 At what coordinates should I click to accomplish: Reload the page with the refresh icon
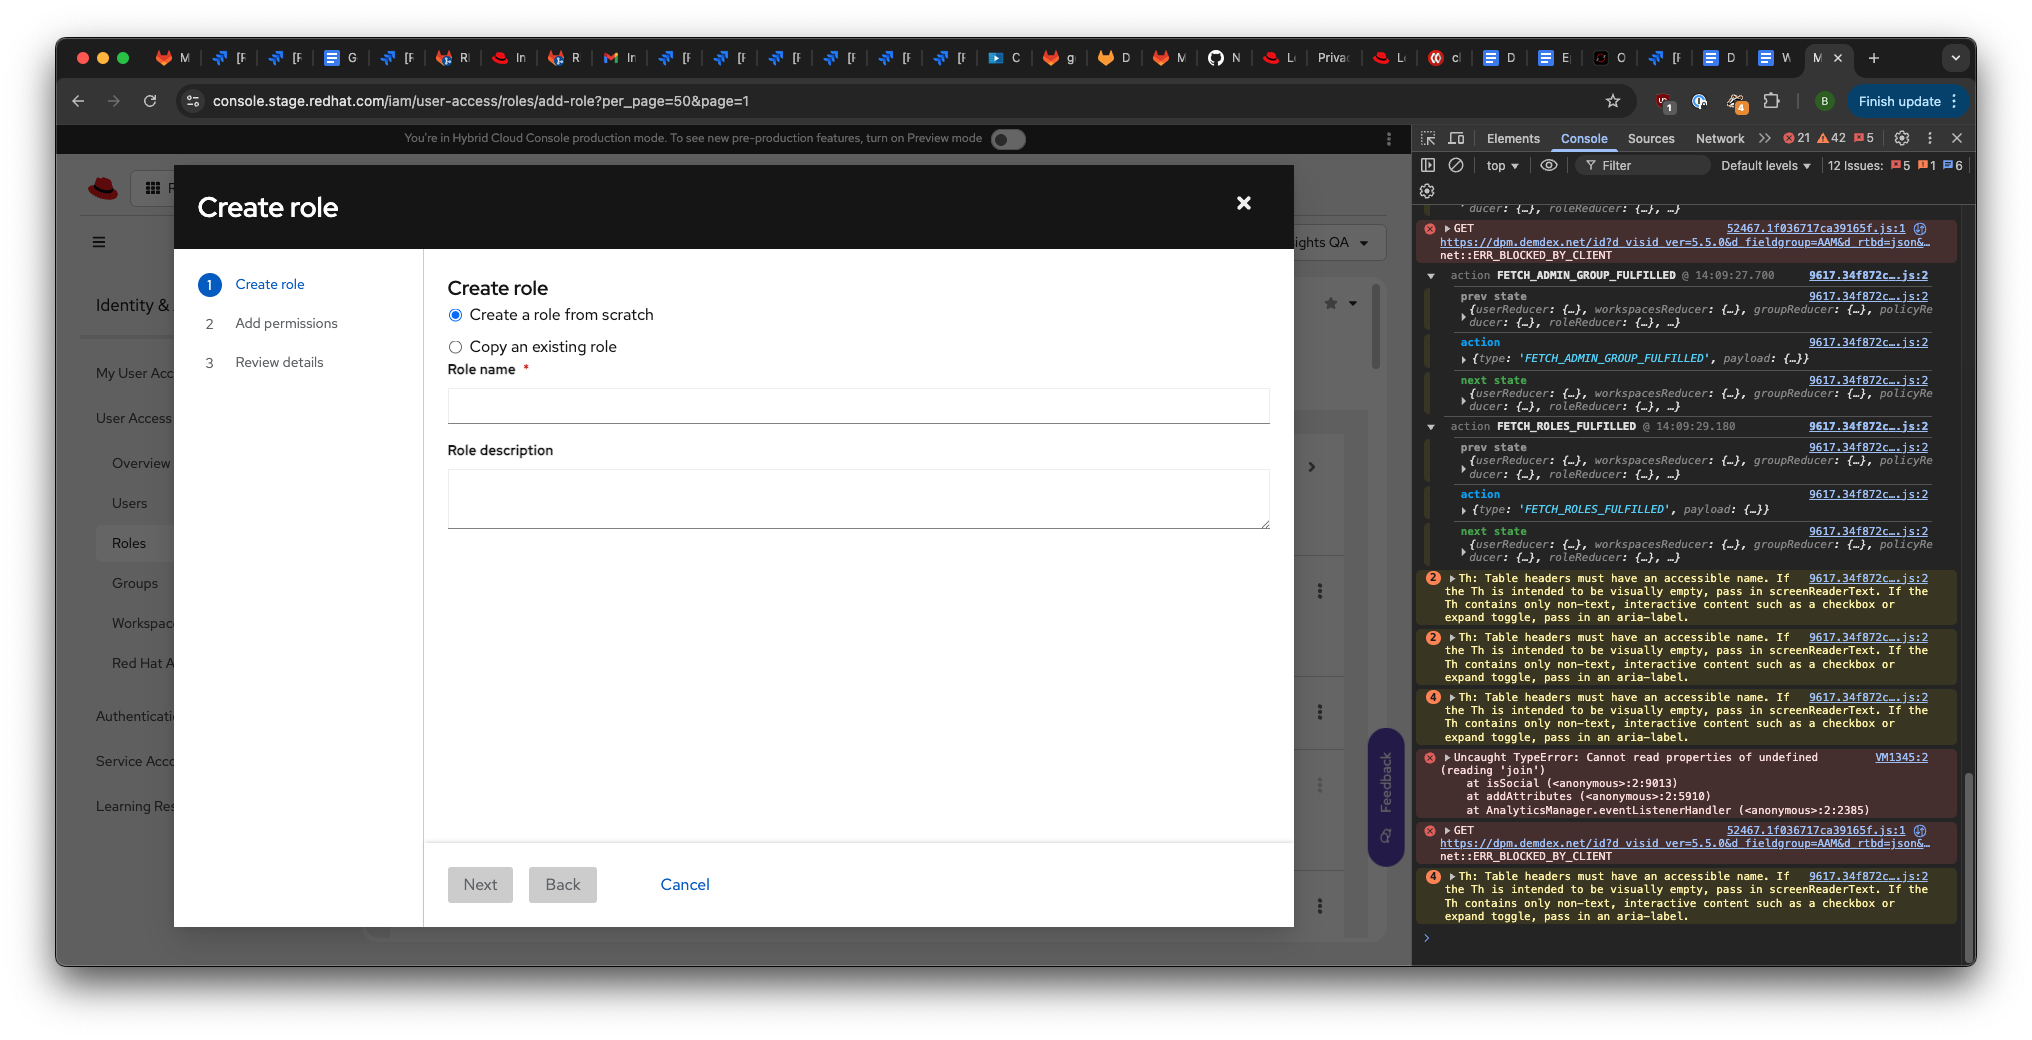(x=150, y=101)
